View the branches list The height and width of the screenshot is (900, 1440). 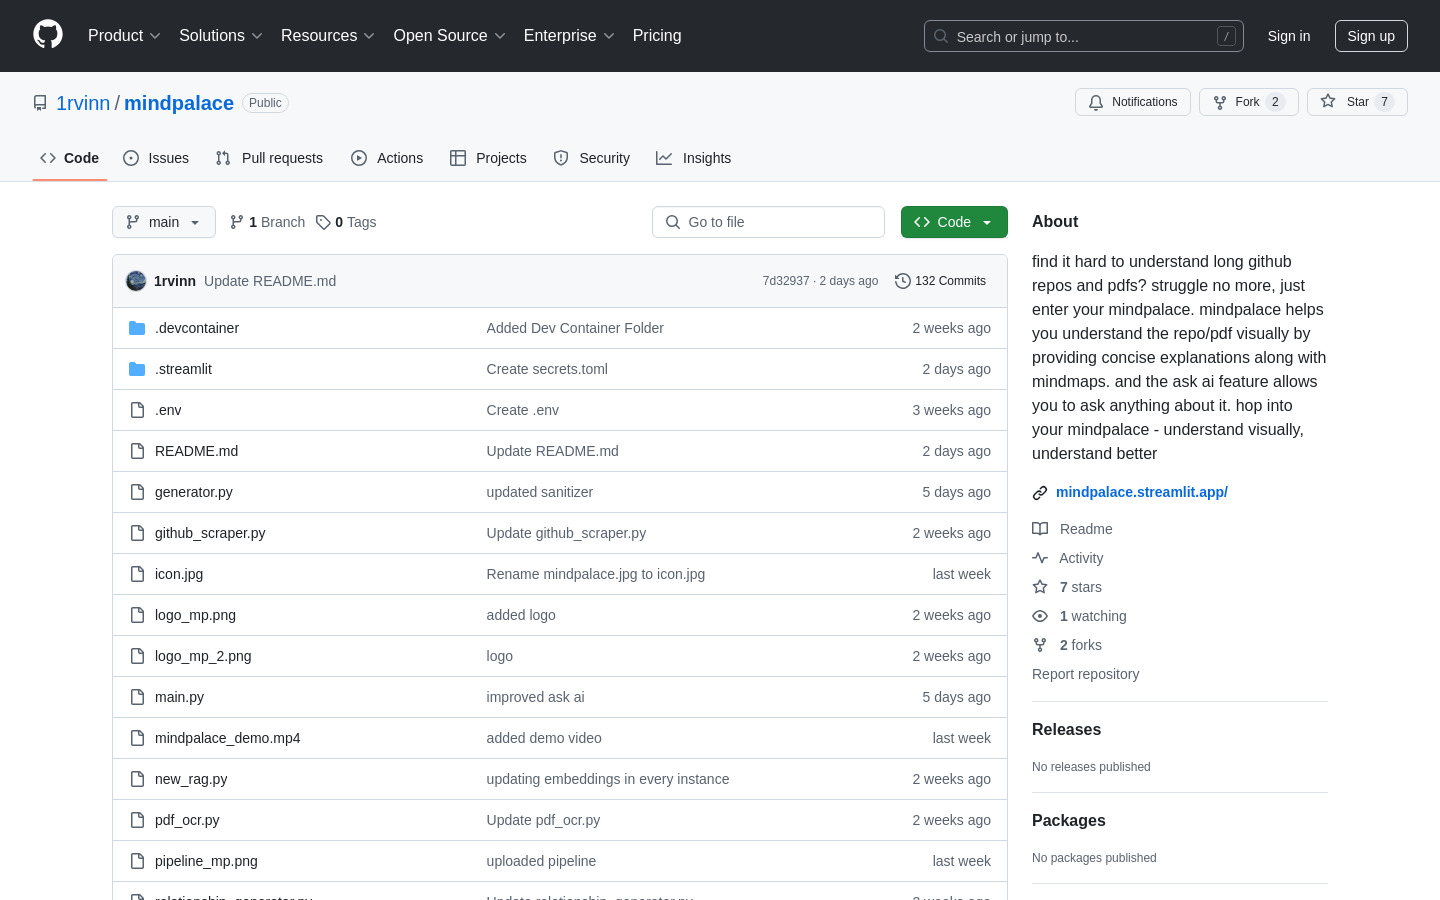tap(267, 222)
